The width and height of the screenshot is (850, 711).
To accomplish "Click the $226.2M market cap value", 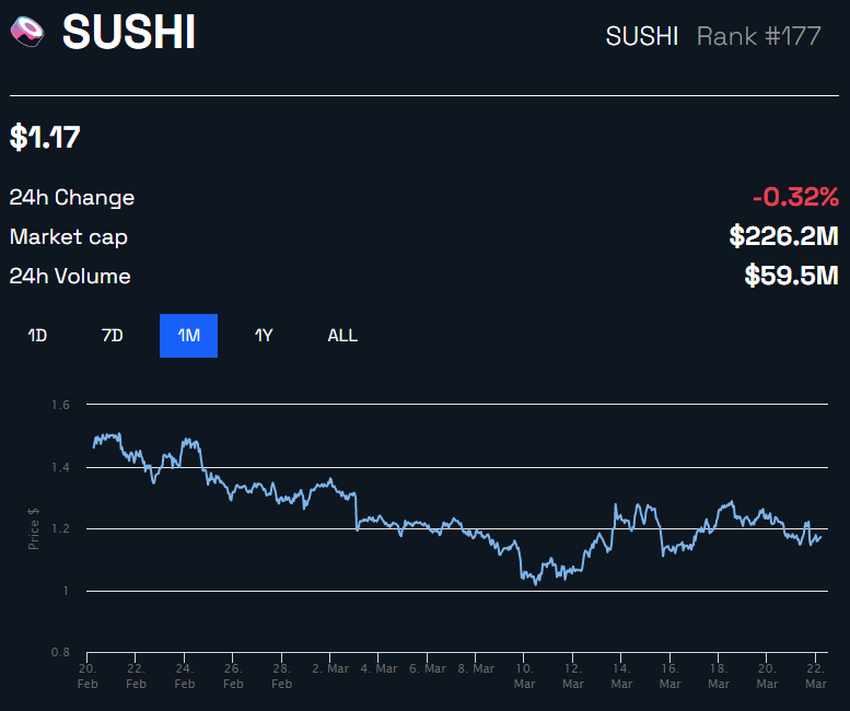I will pyautogui.click(x=783, y=236).
